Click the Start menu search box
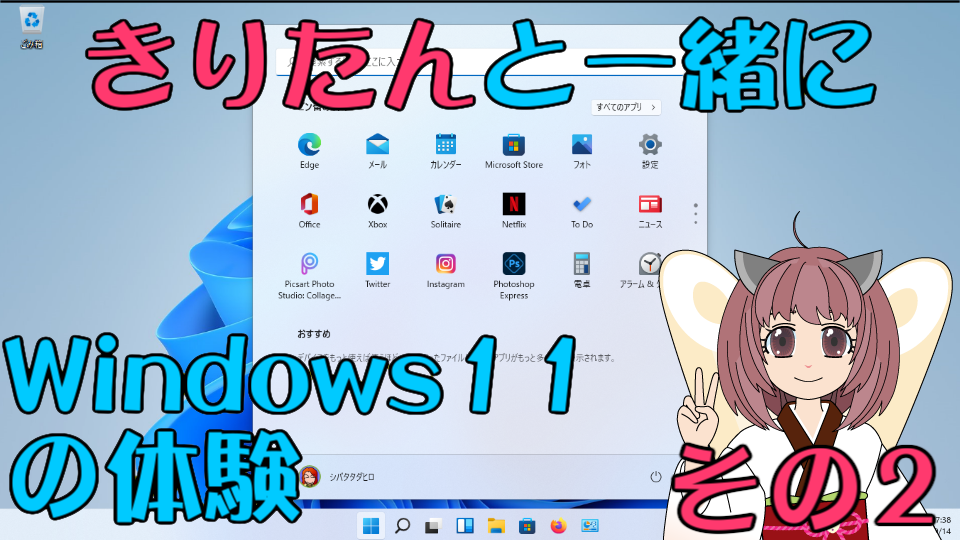This screenshot has width=960, height=540. [x=478, y=61]
